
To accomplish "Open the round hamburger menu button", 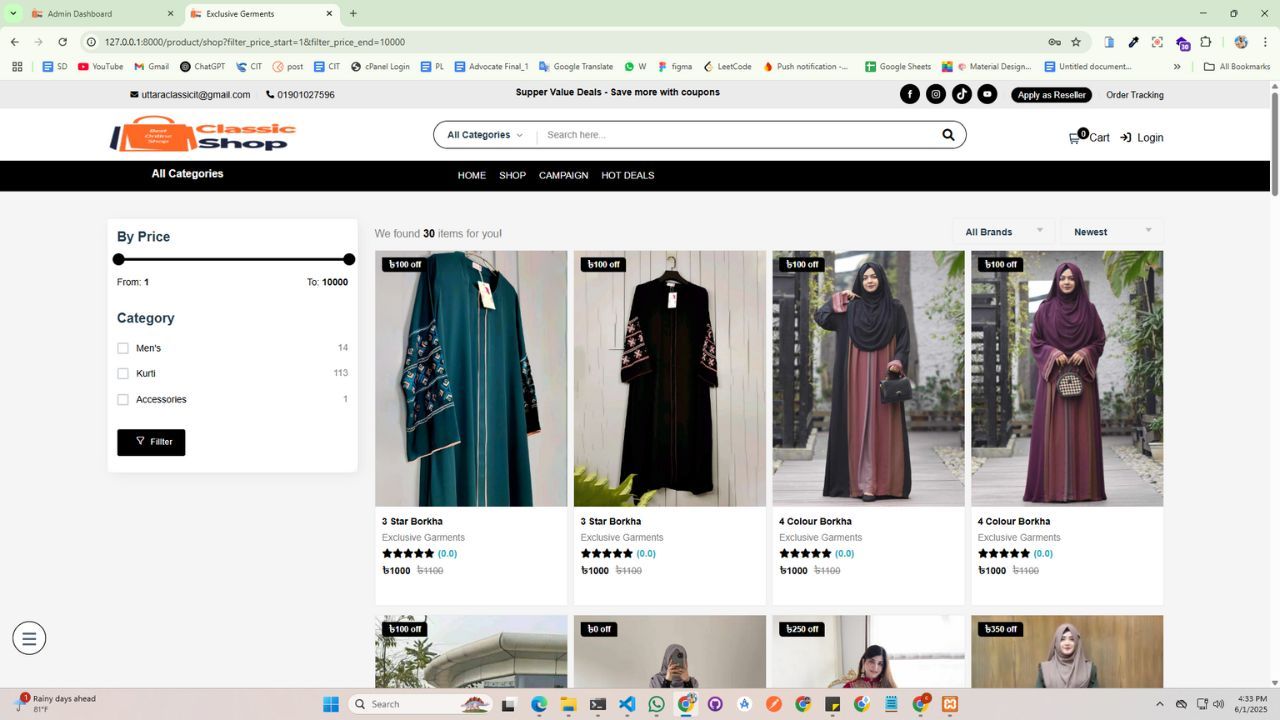I will [29, 638].
